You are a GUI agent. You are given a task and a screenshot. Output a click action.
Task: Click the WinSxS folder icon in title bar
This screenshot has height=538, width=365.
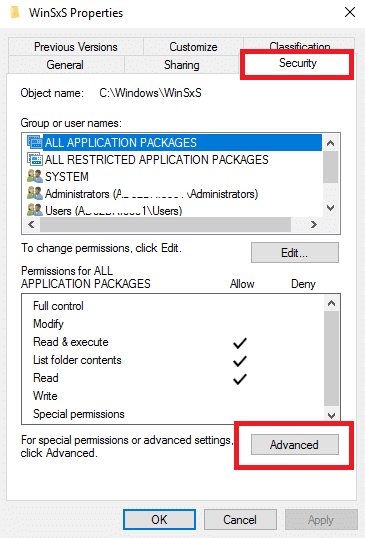click(x=15, y=13)
